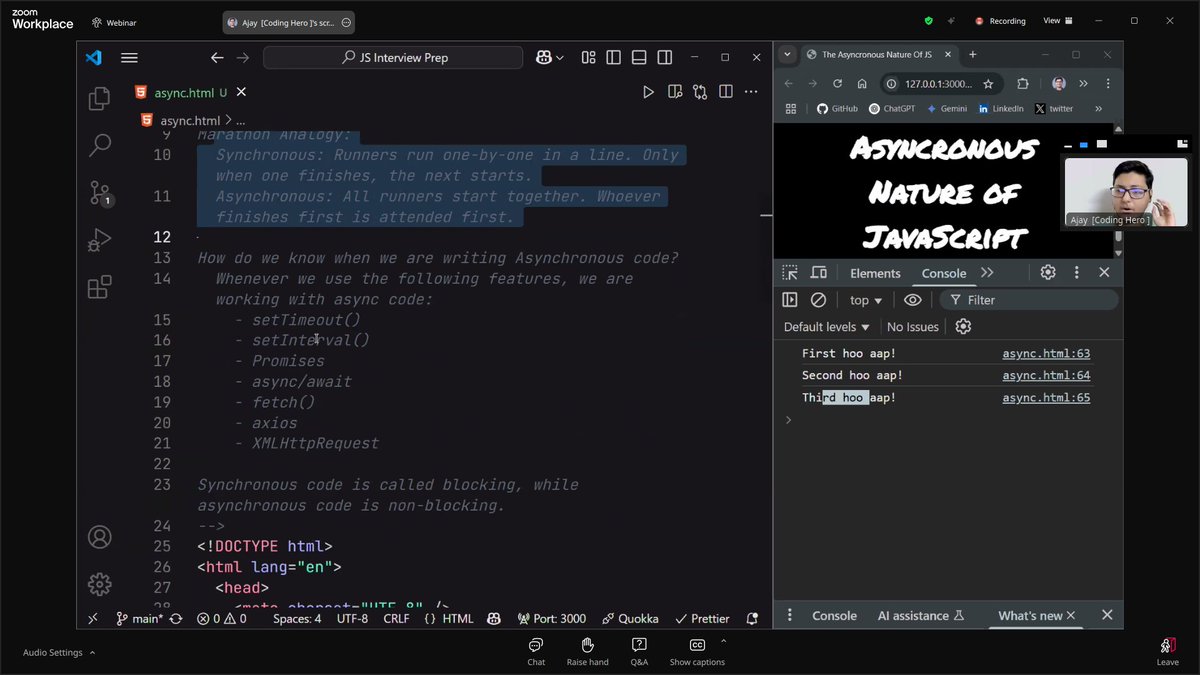Screen dimensions: 1200x675
Task: Toggle the secondary side bar
Action: 664,58
